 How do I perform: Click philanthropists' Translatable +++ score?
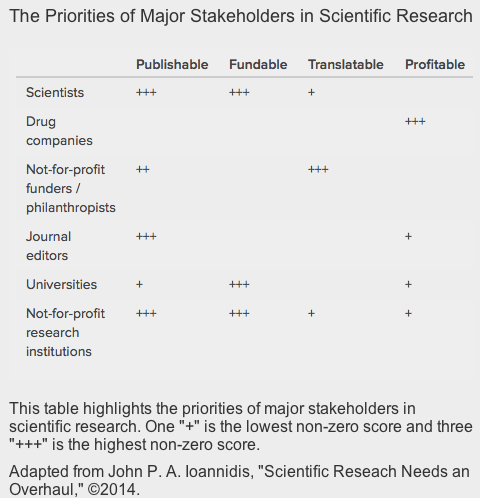tap(318, 169)
